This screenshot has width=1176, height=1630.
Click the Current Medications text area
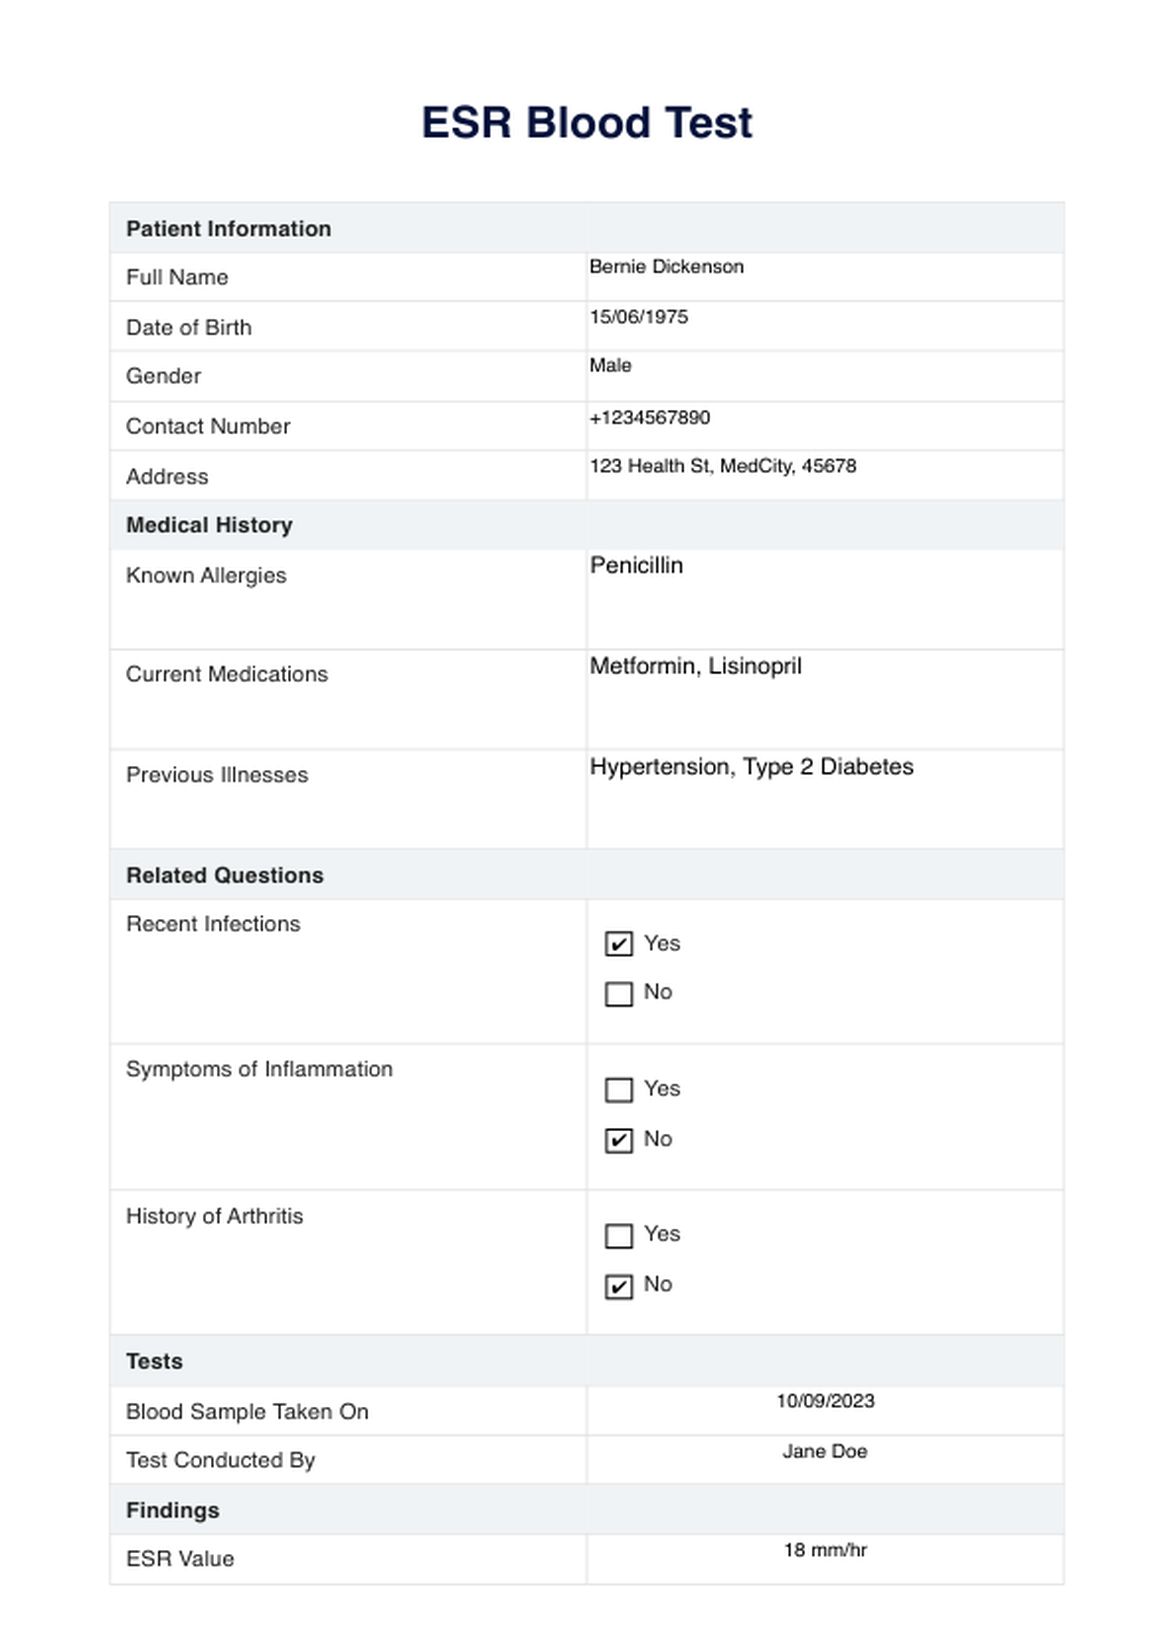tap(824, 698)
